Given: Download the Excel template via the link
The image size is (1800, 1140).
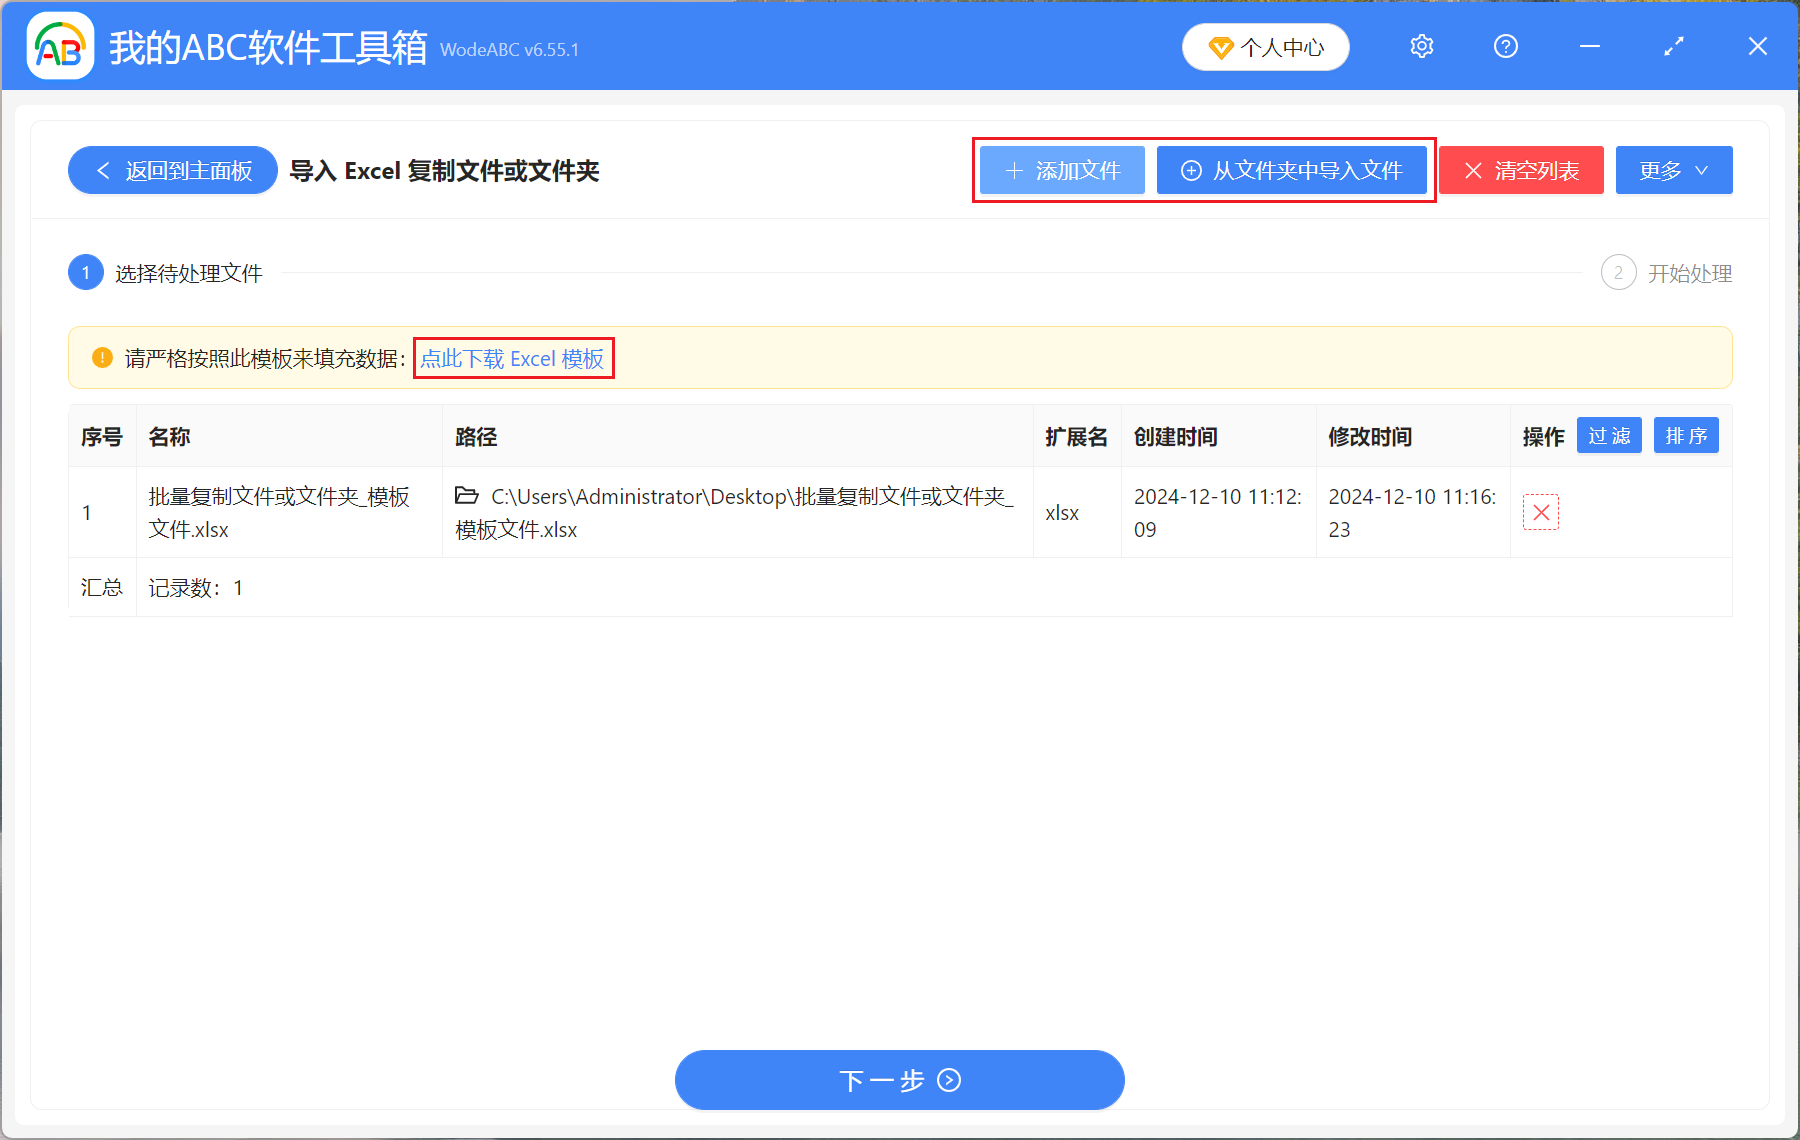Looking at the screenshot, I should tap(513, 358).
